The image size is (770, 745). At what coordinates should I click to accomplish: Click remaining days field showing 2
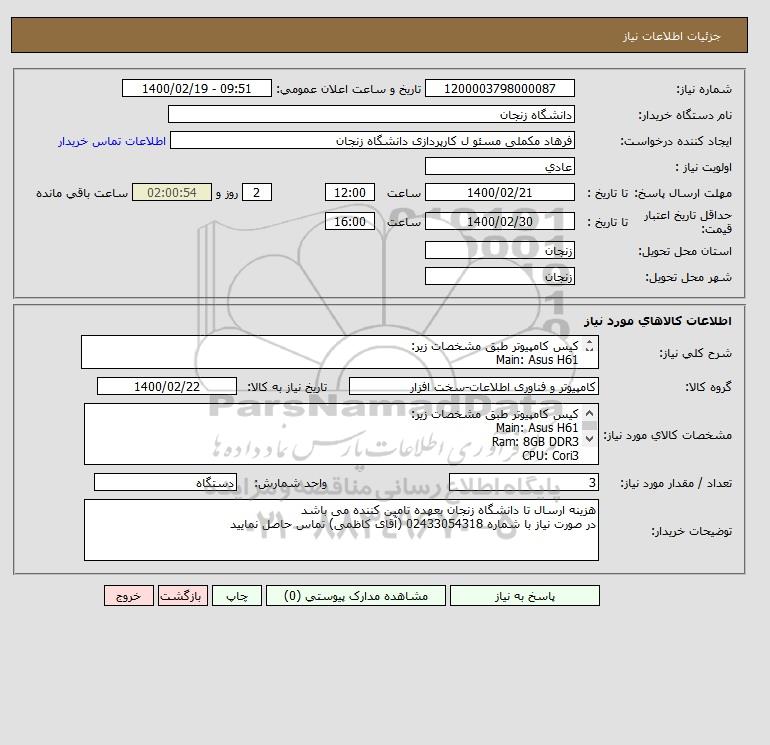[257, 193]
